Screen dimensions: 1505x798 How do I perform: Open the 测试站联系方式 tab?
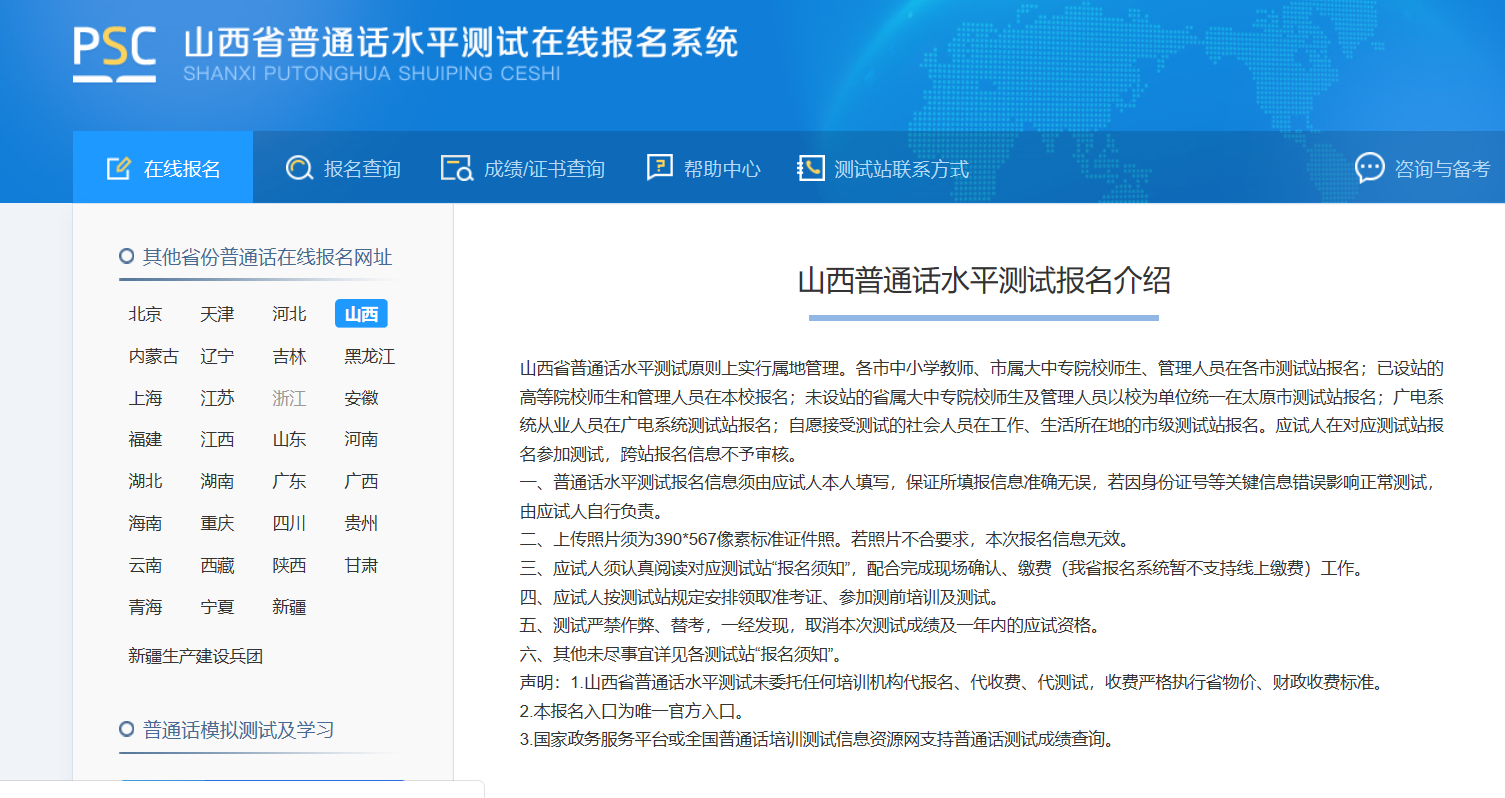coord(883,168)
